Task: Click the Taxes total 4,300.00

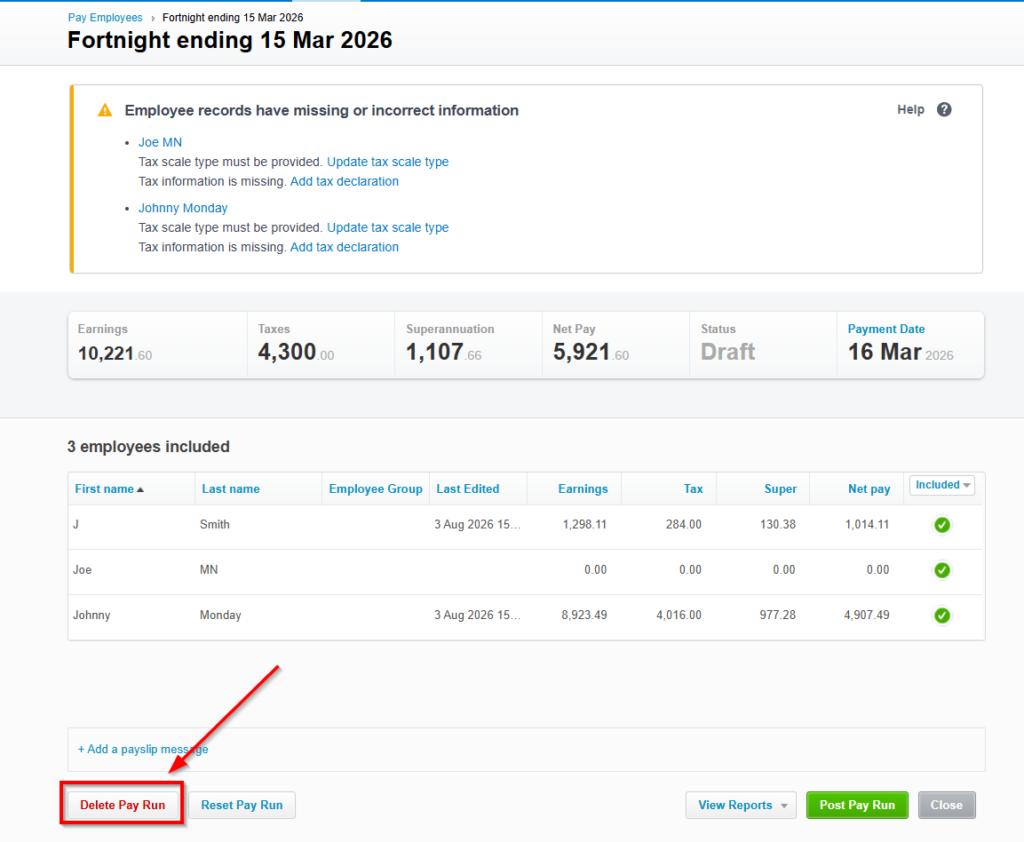Action: [x=296, y=353]
